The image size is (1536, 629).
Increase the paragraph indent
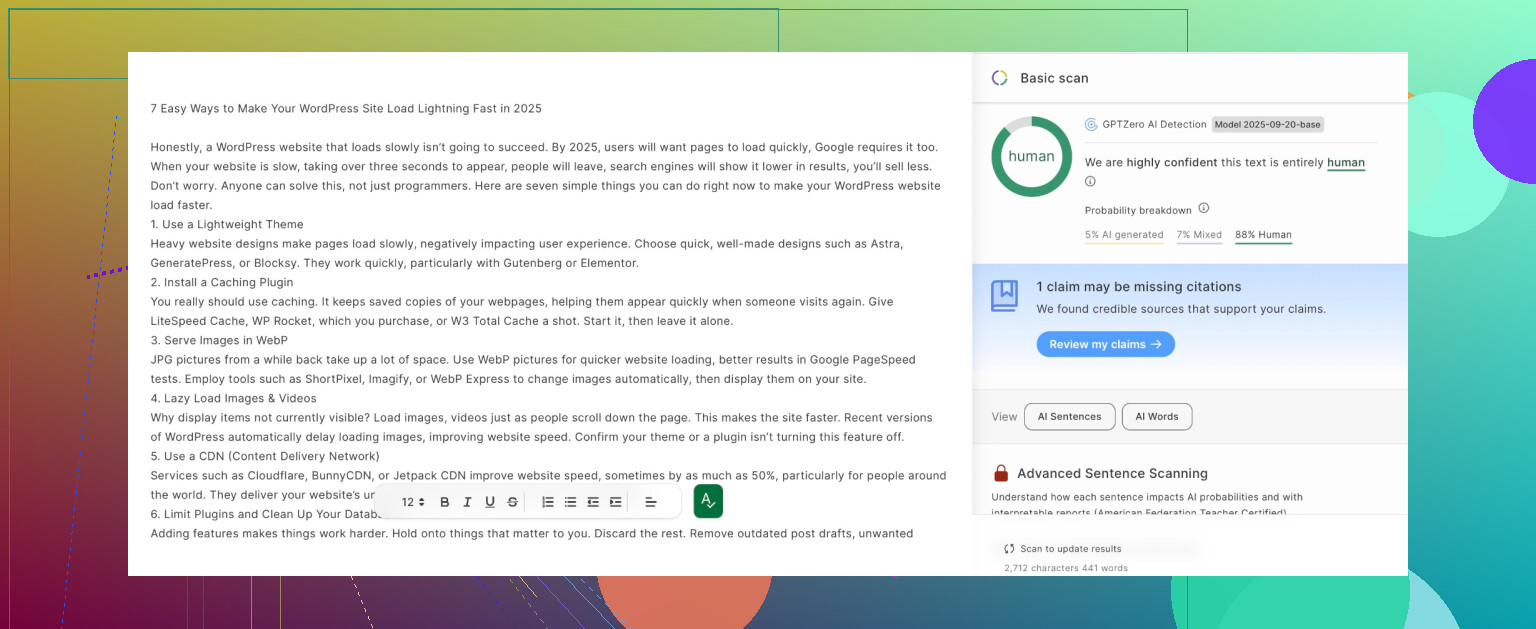coord(616,502)
